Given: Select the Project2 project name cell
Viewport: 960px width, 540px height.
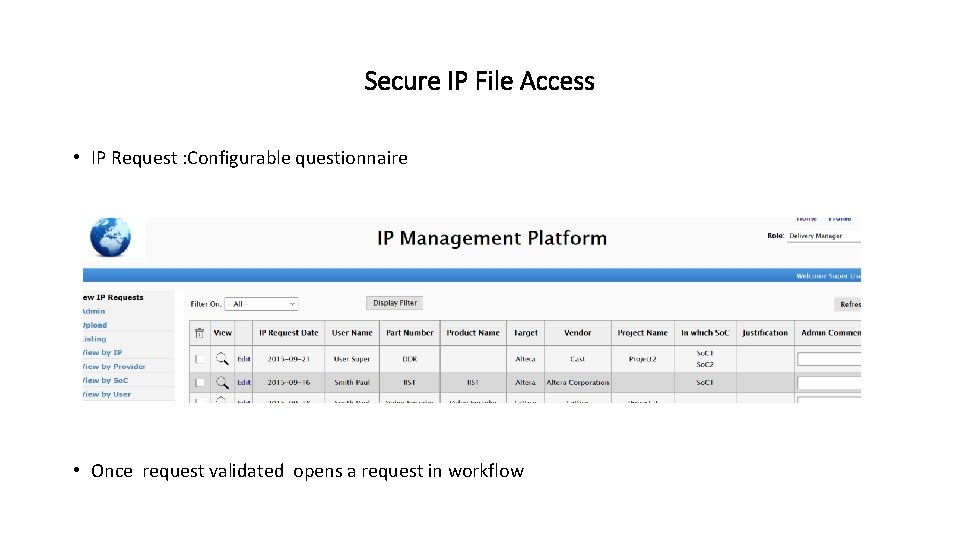Looking at the screenshot, I should 642,359.
